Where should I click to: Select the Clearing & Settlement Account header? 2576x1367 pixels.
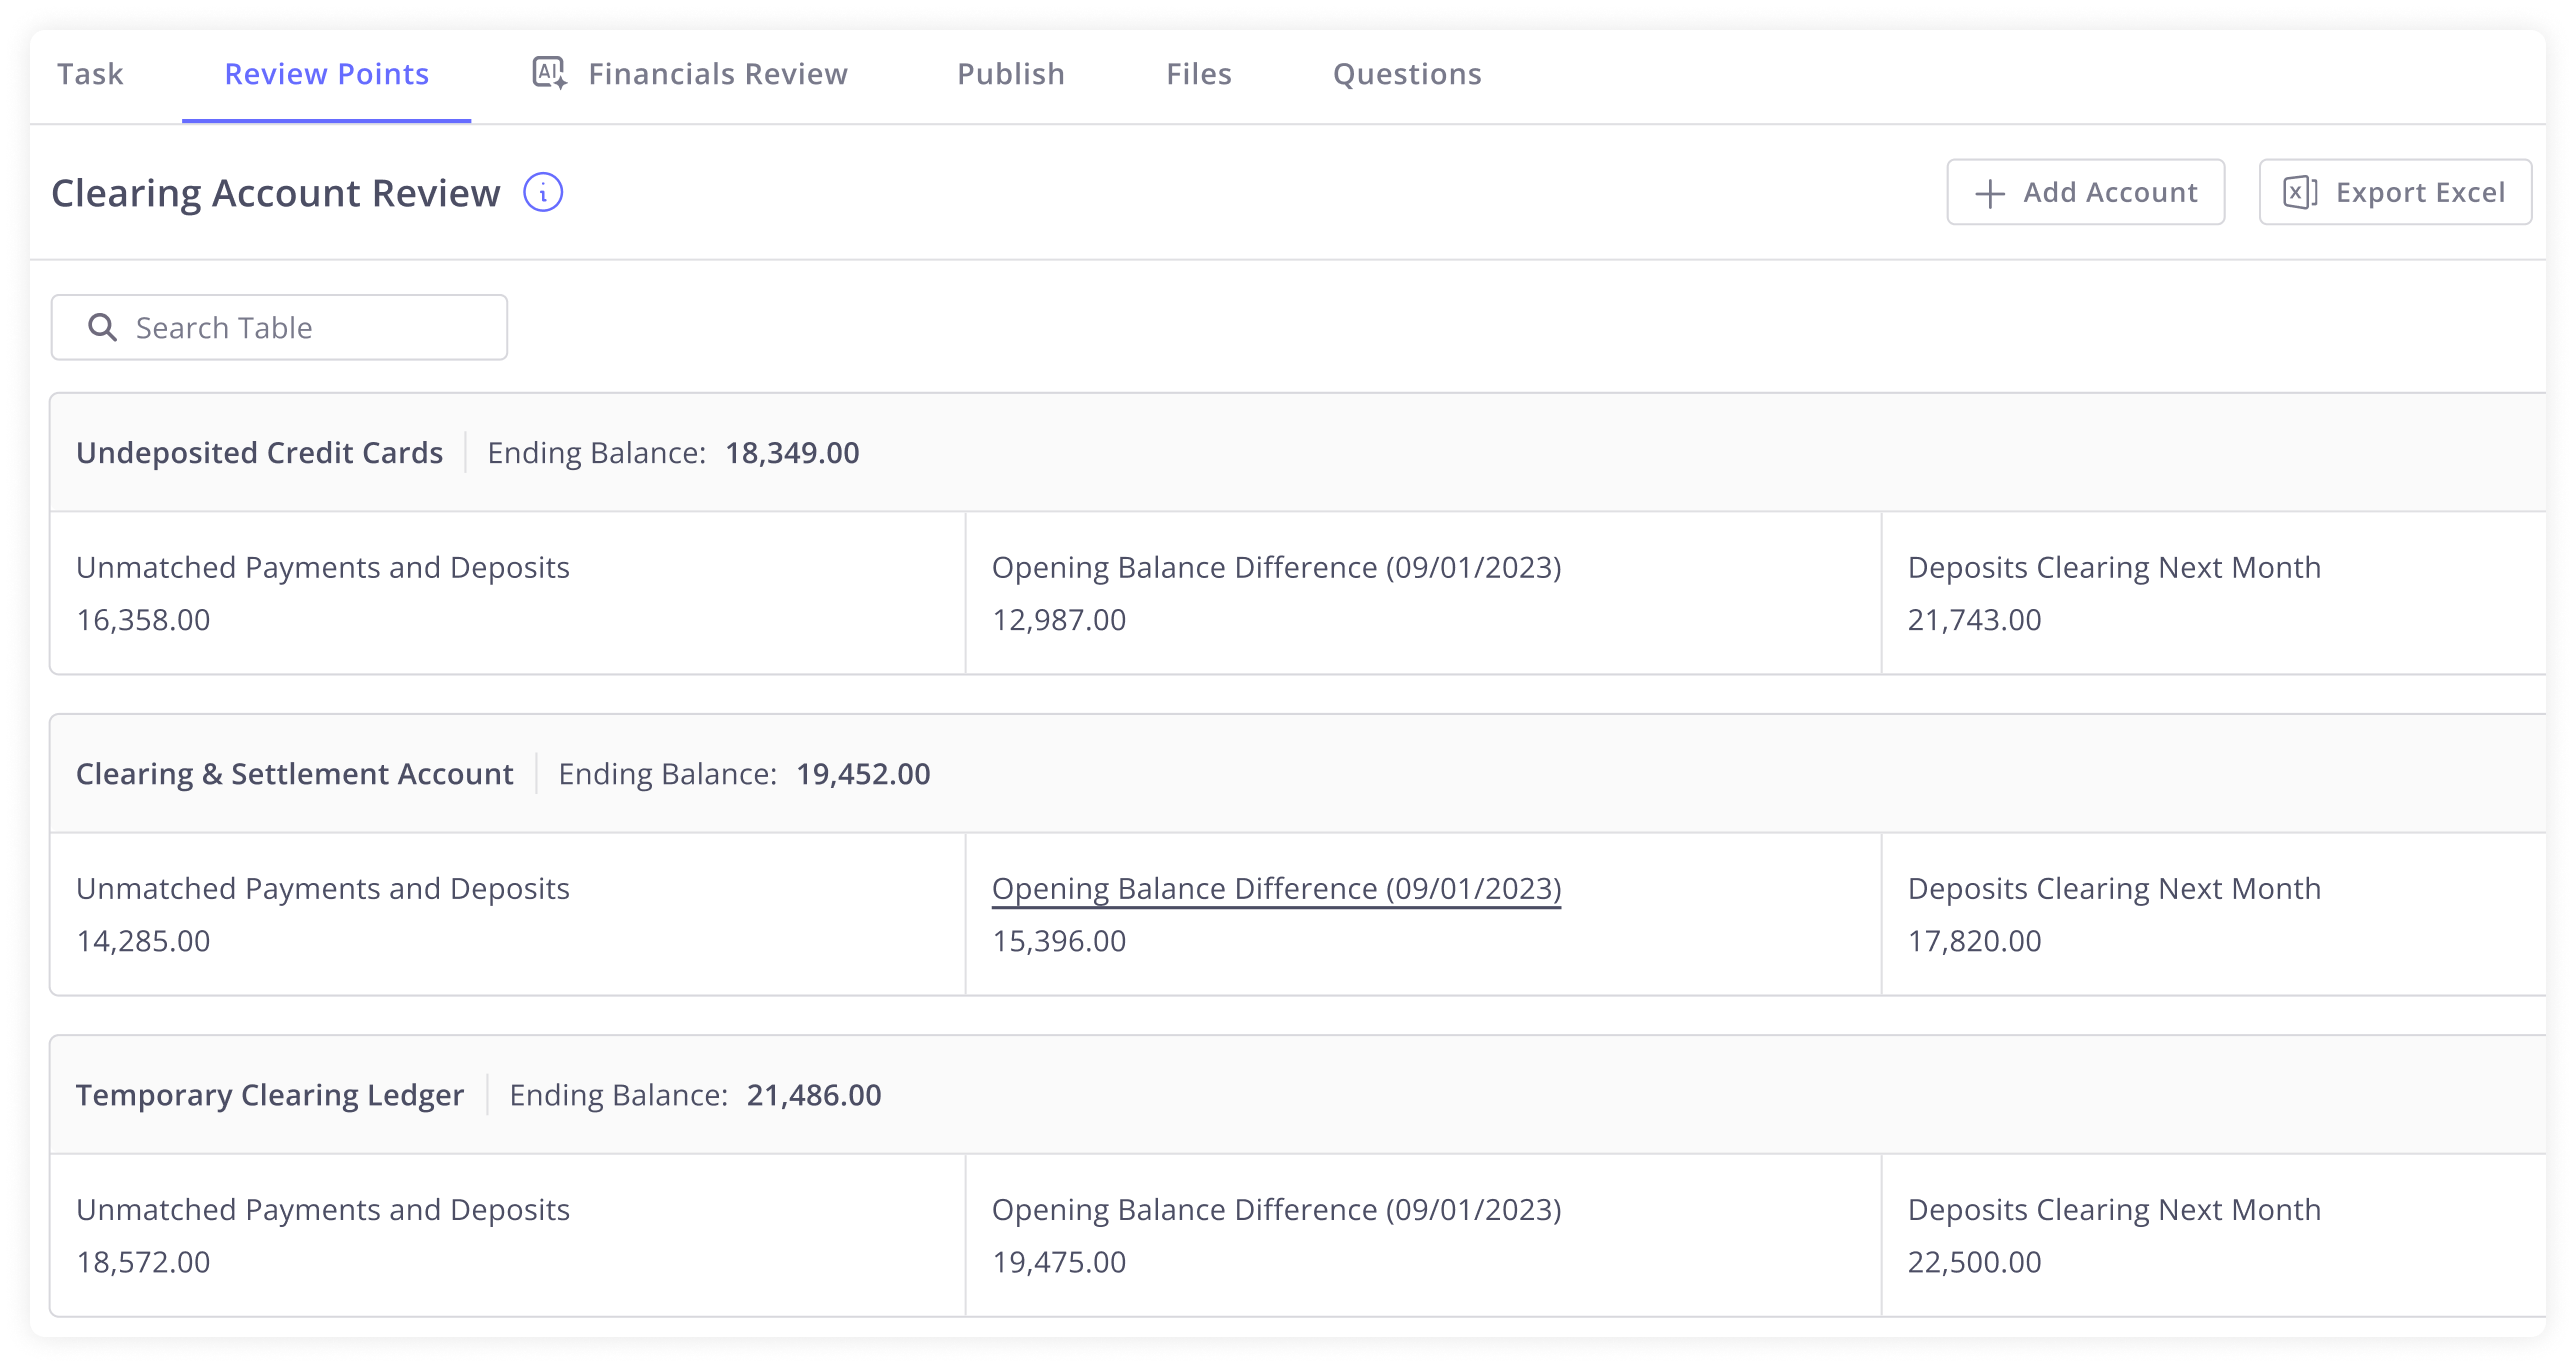click(296, 773)
